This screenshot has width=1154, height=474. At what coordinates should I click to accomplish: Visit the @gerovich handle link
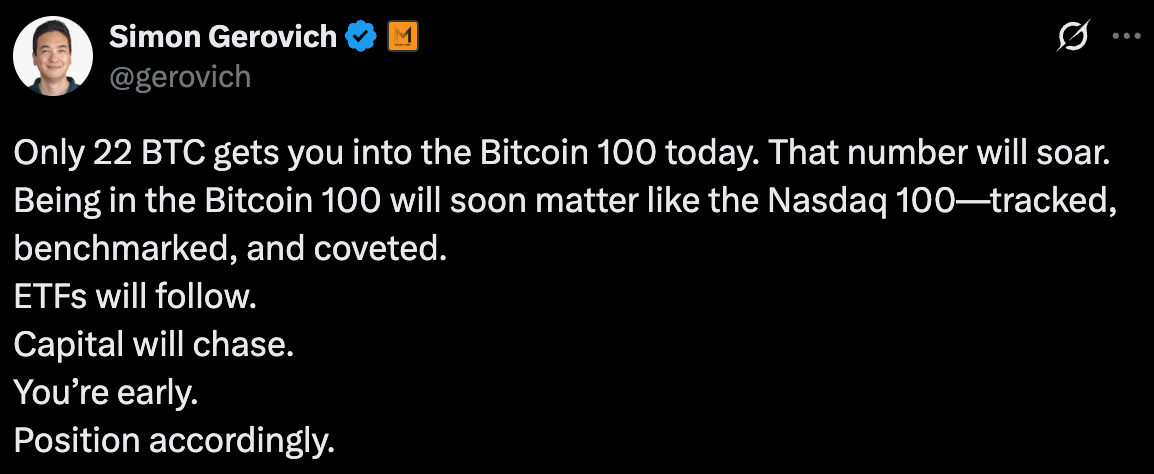(180, 77)
